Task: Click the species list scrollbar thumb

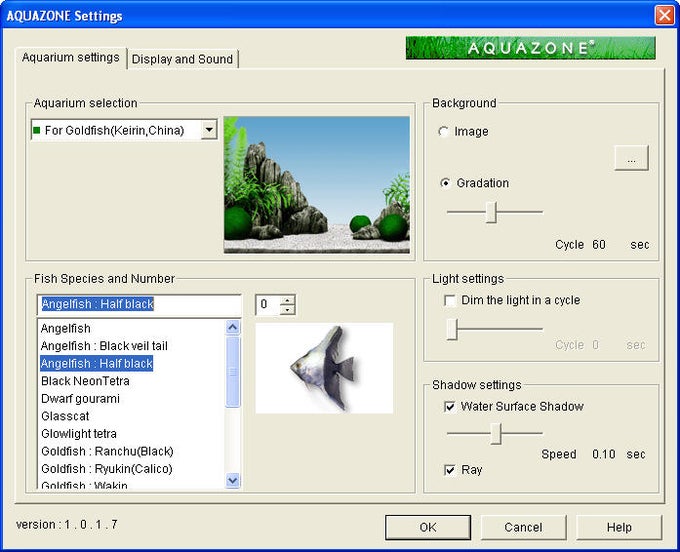Action: click(233, 372)
